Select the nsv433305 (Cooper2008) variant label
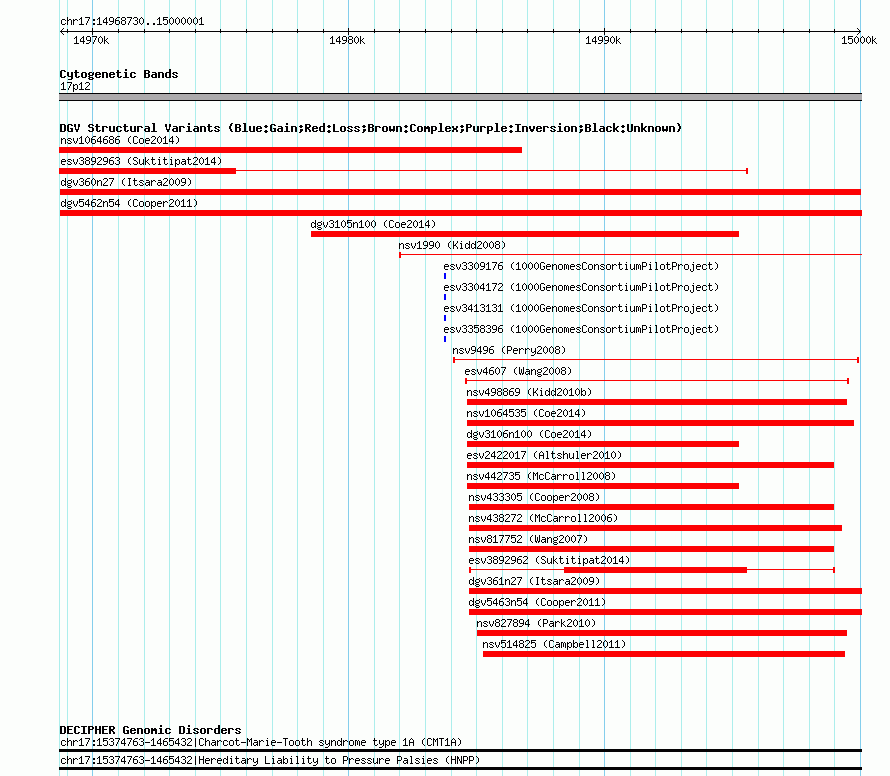 pyautogui.click(x=534, y=497)
